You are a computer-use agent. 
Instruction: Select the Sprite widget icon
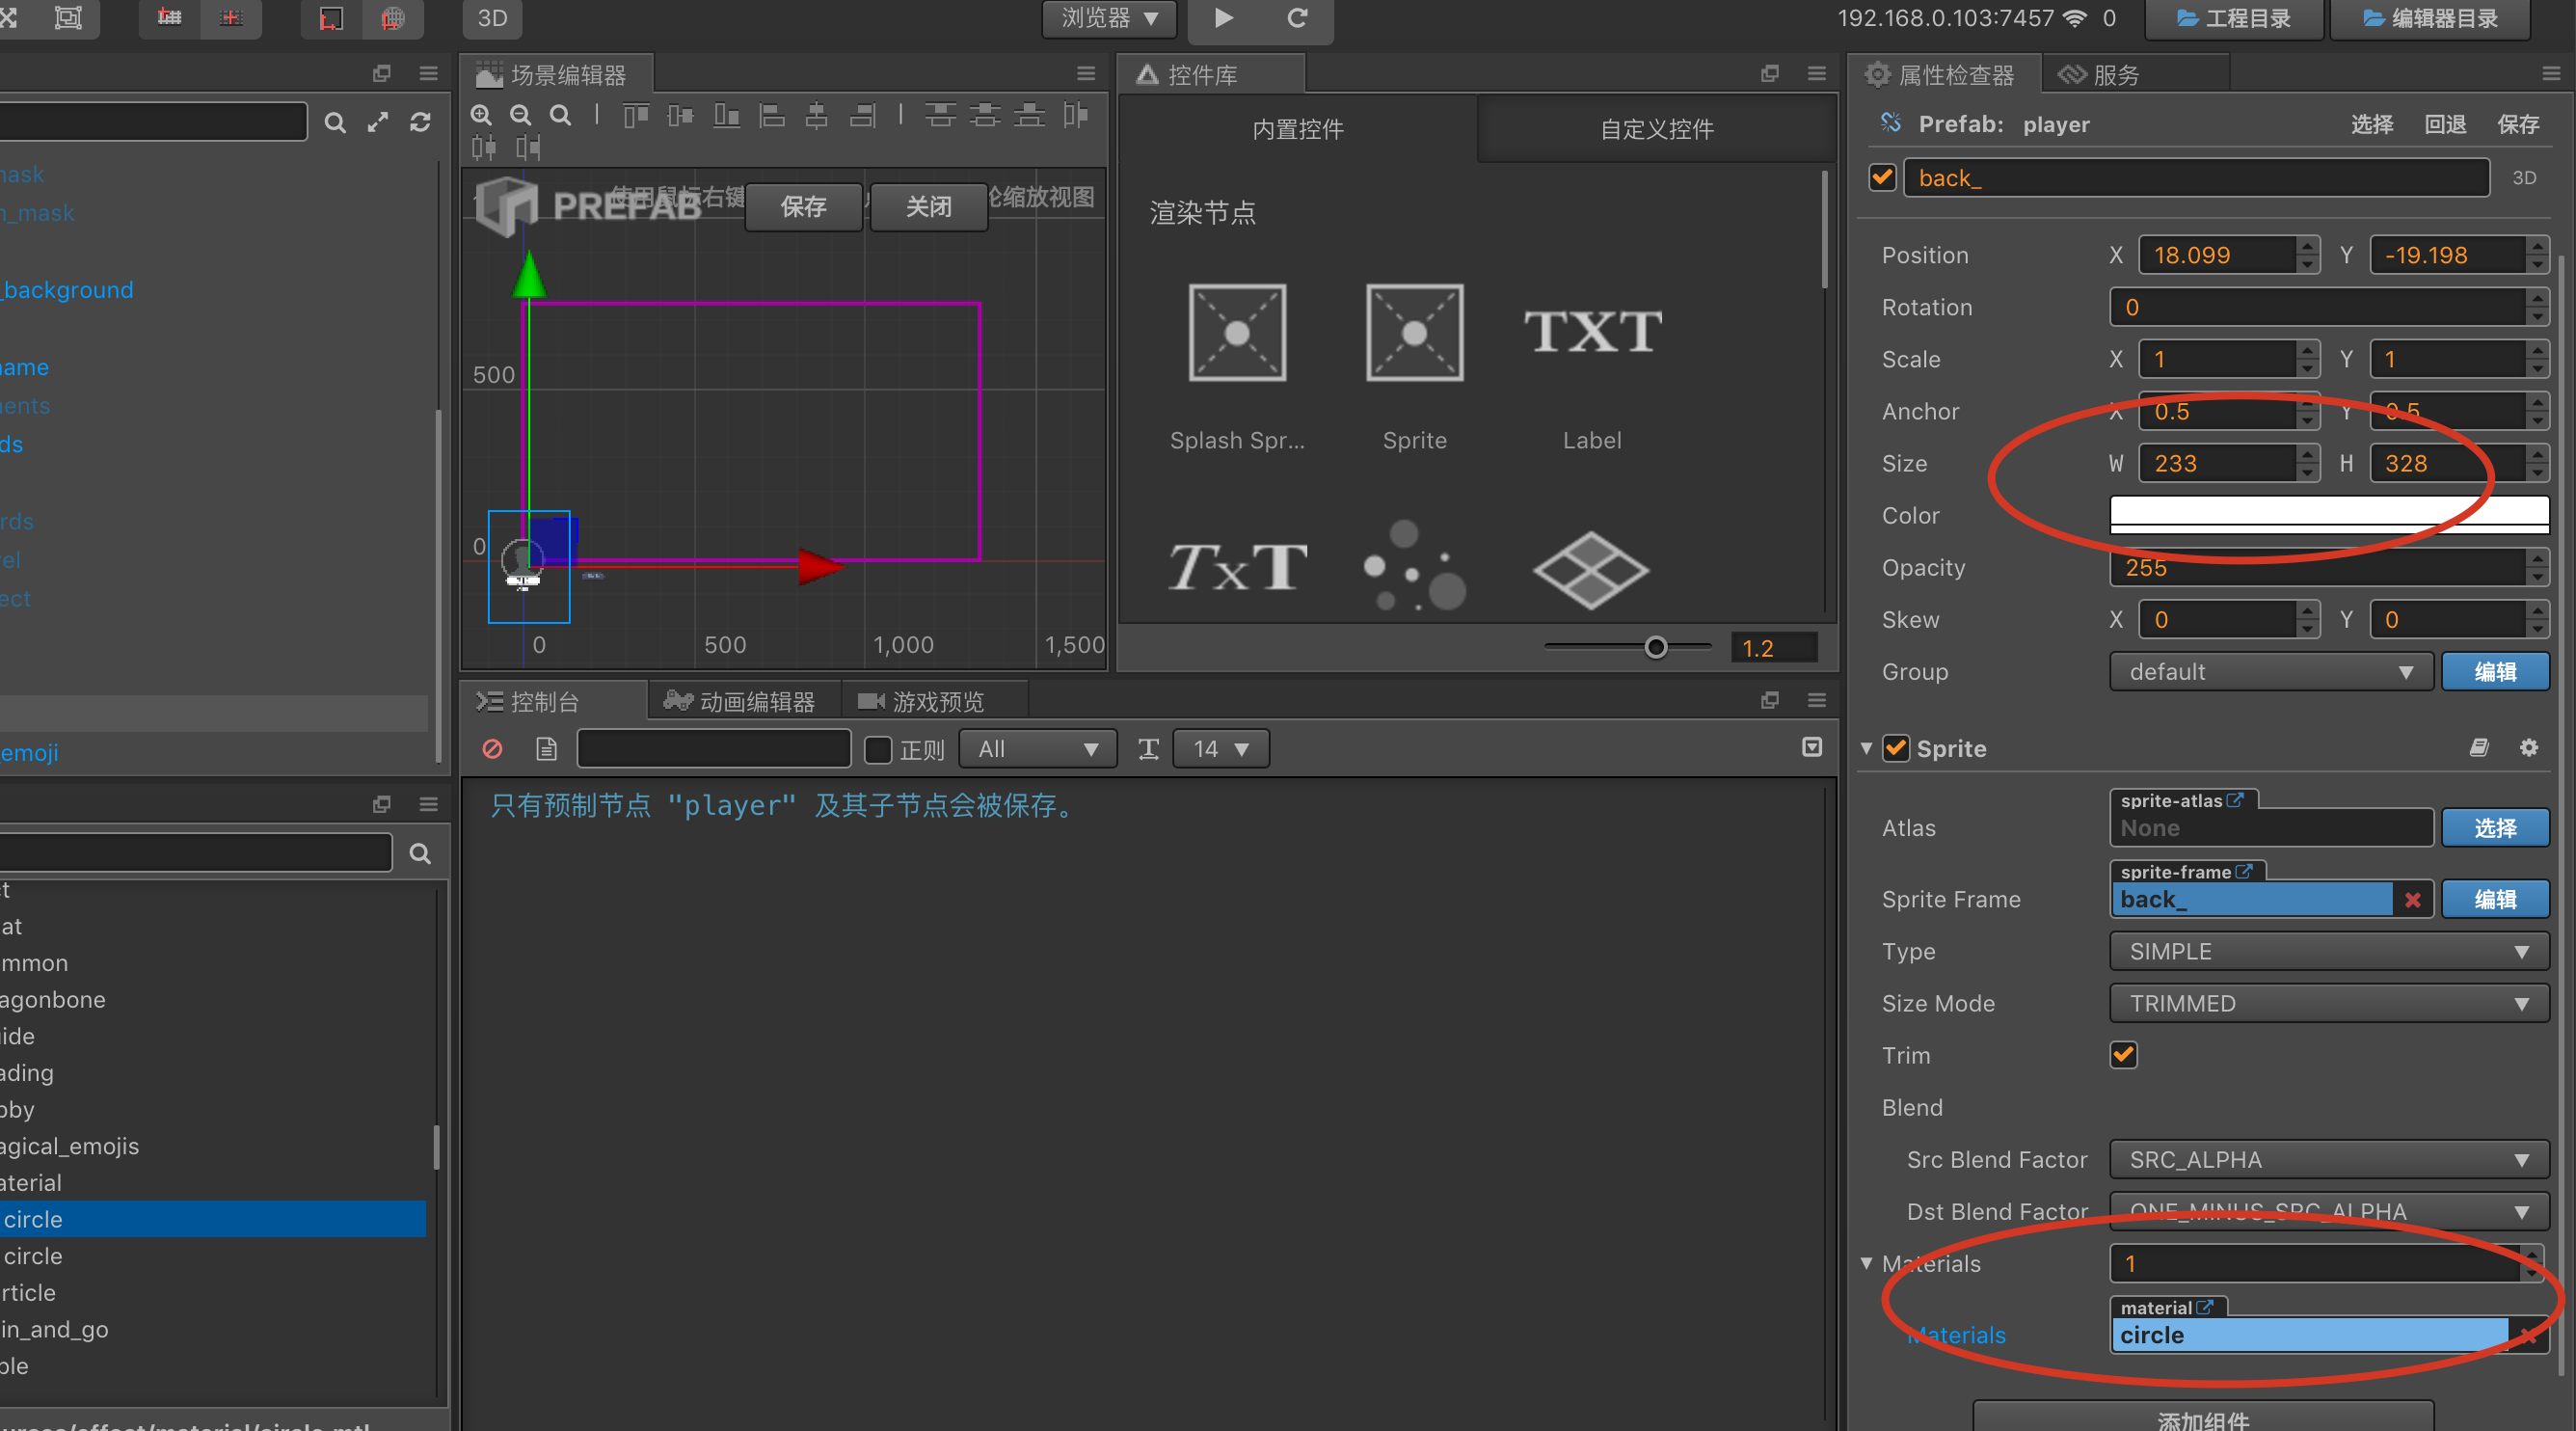click(x=1414, y=333)
